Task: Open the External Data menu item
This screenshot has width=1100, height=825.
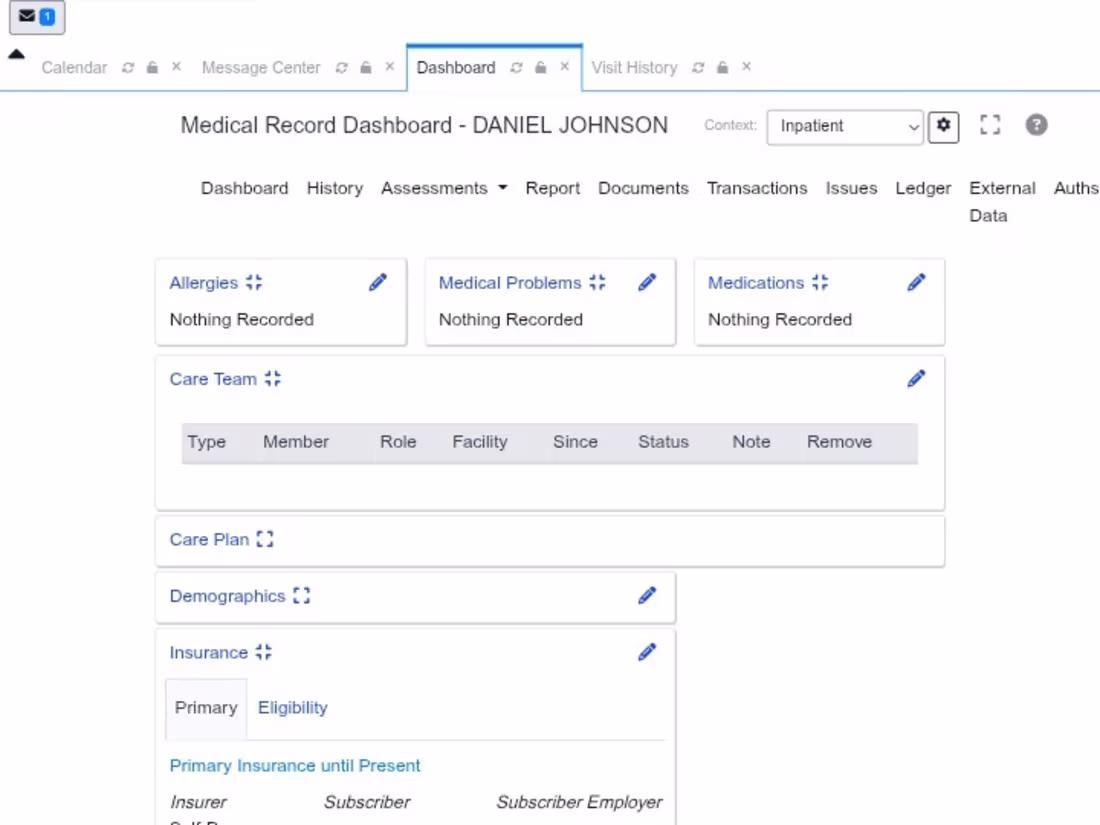Action: [1002, 201]
